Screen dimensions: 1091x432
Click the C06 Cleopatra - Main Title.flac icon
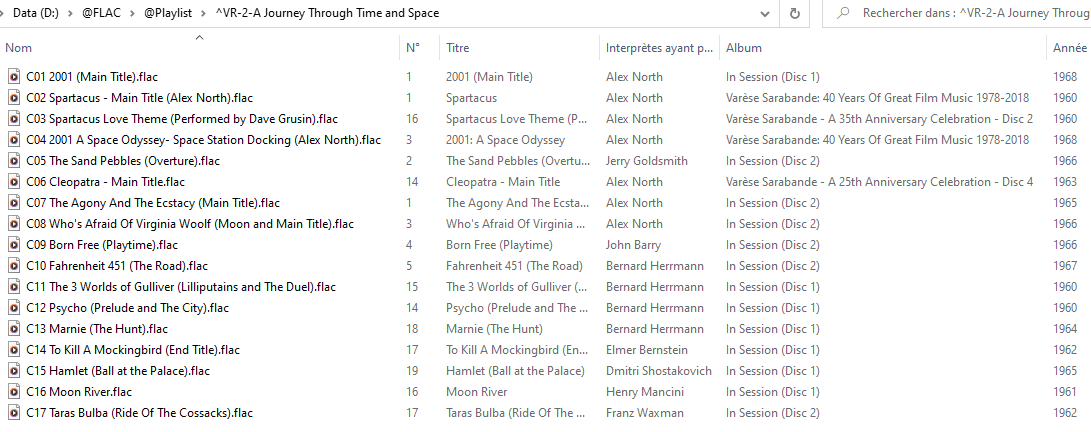13,182
